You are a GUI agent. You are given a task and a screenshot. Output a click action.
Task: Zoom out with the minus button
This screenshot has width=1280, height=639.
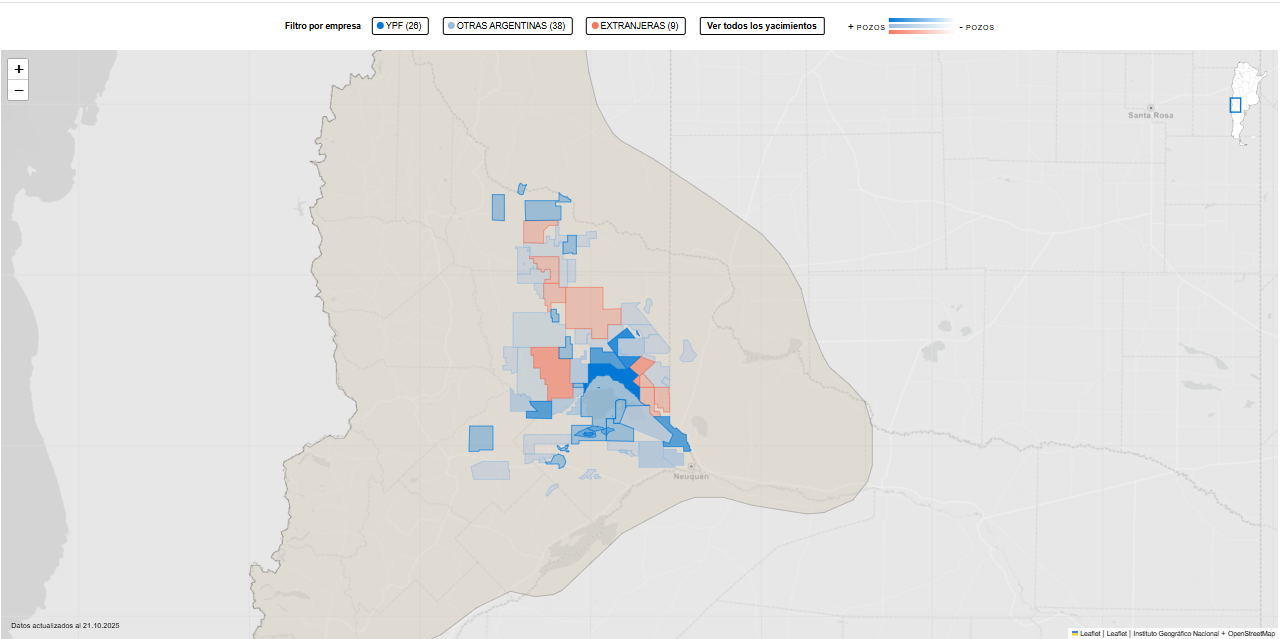[18, 90]
